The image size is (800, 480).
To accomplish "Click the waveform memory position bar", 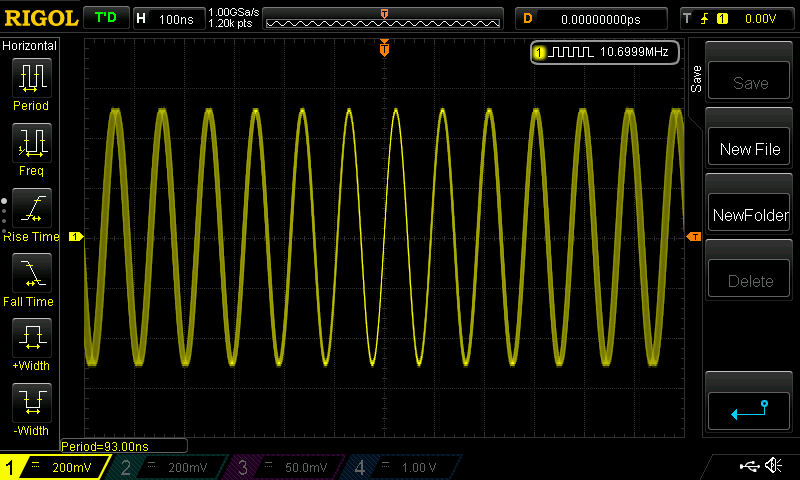I will [x=385, y=19].
